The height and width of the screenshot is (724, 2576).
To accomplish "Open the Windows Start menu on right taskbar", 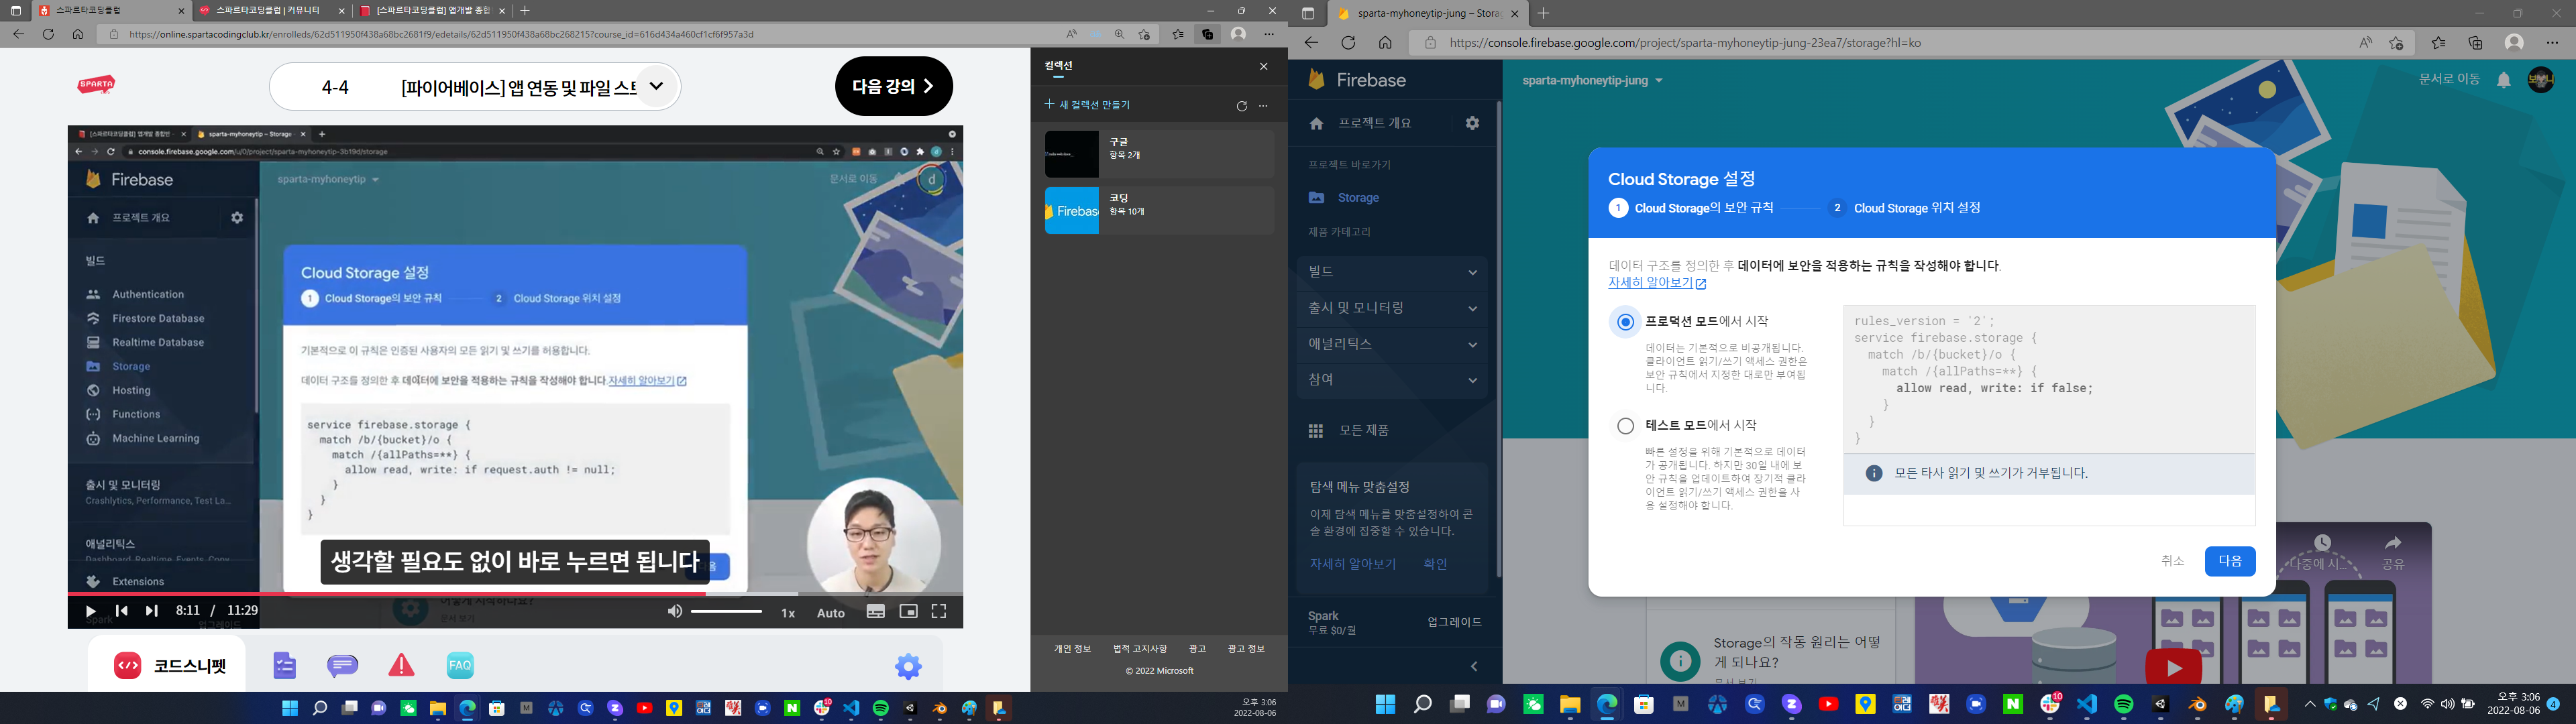I will point(1385,705).
